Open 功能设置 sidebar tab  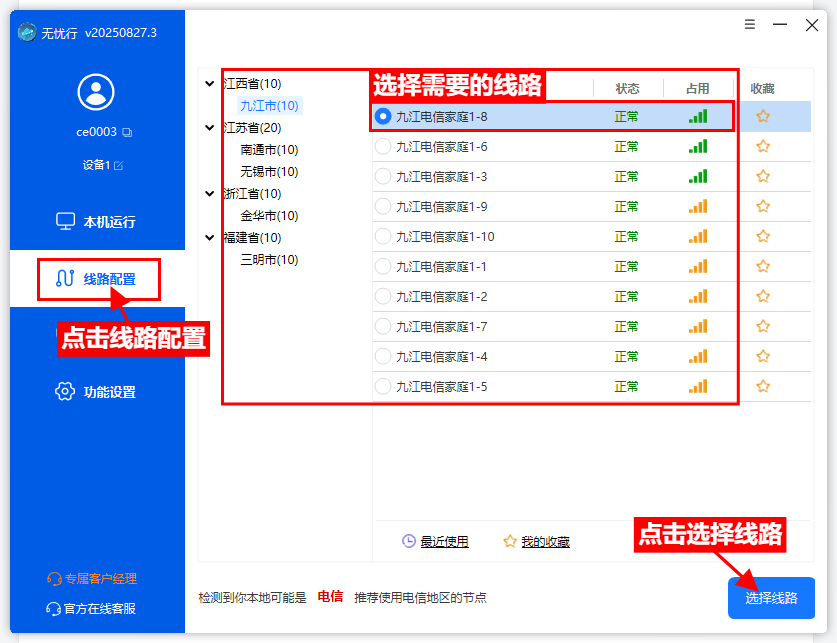[x=96, y=392]
